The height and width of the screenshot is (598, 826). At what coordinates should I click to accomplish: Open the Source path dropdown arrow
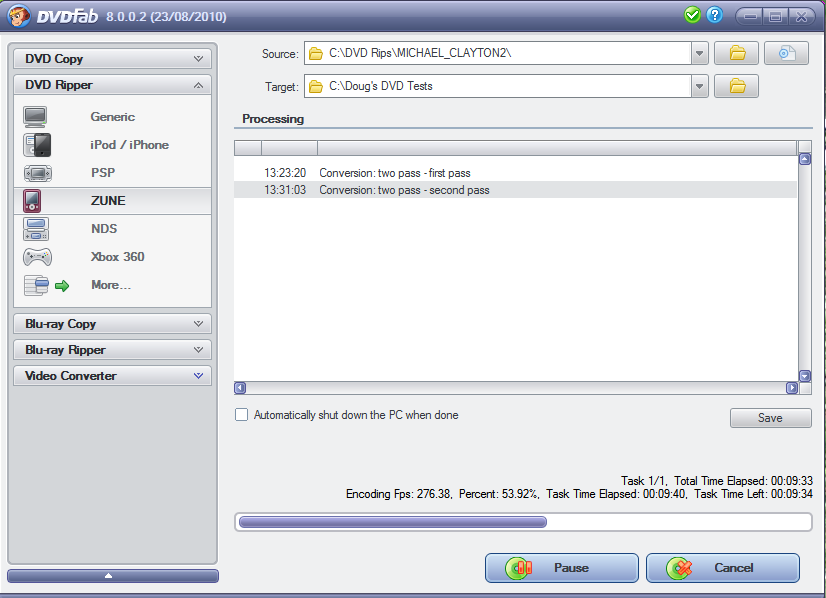point(700,53)
